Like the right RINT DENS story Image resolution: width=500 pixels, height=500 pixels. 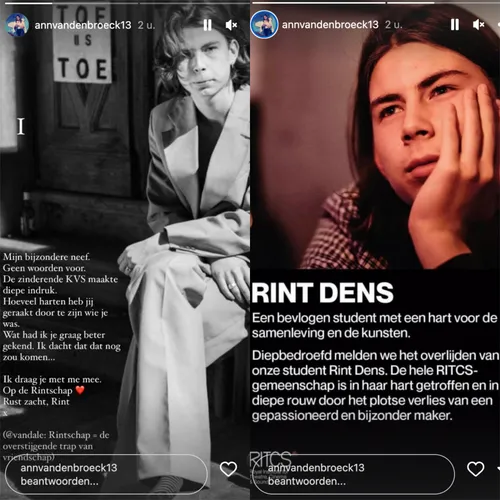tap(476, 469)
